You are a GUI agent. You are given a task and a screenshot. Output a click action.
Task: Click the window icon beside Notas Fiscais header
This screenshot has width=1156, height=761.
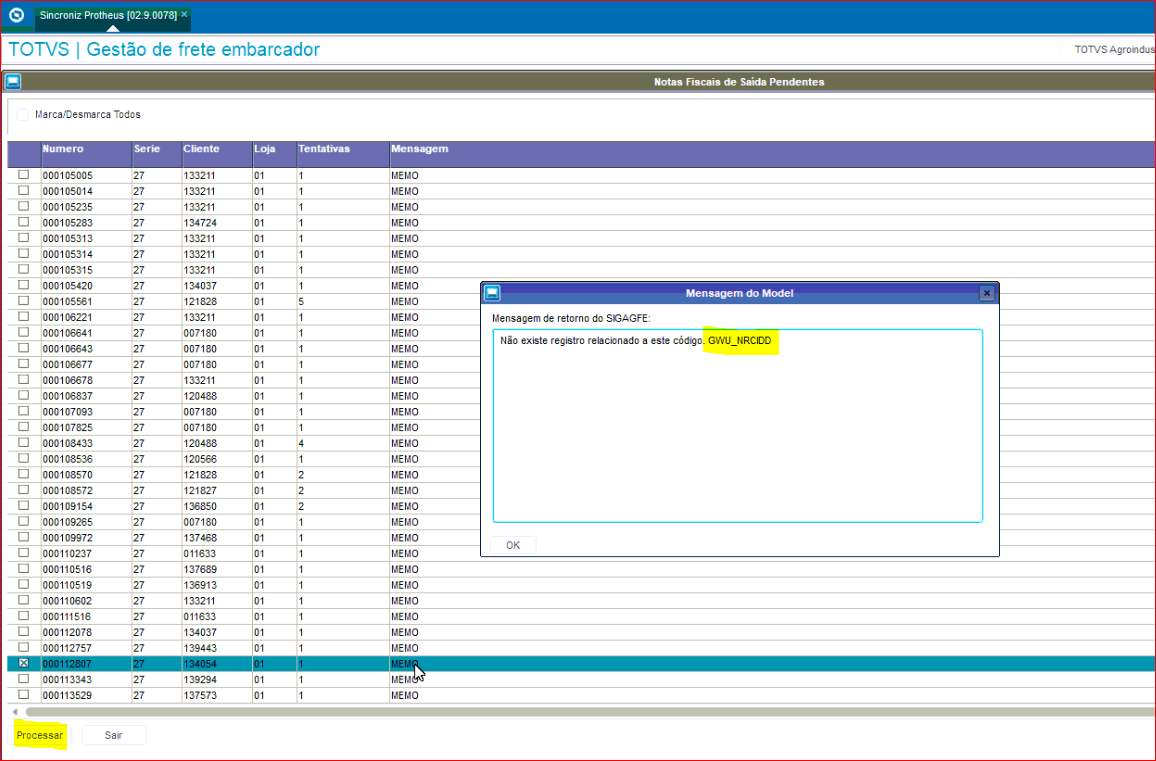point(13,82)
